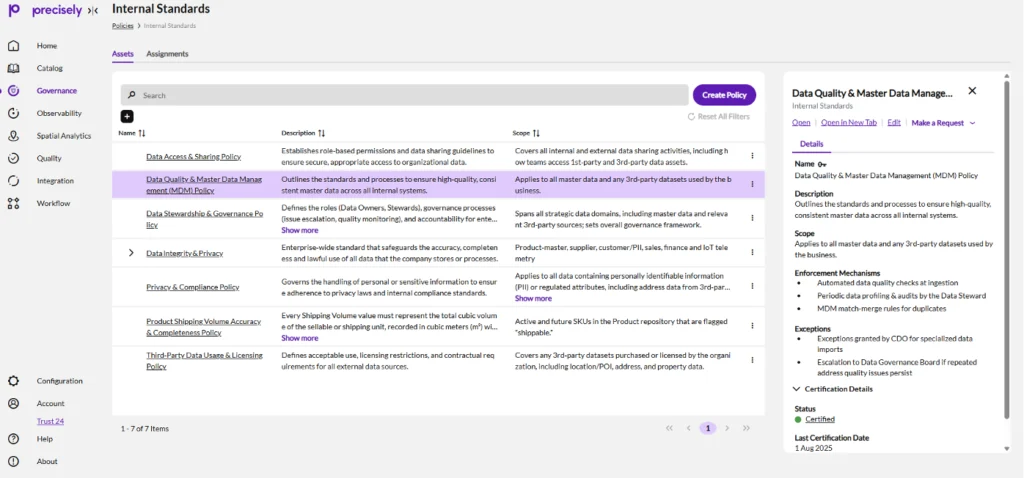Sort the table by Description column
1024x478 pixels.
[x=322, y=133]
